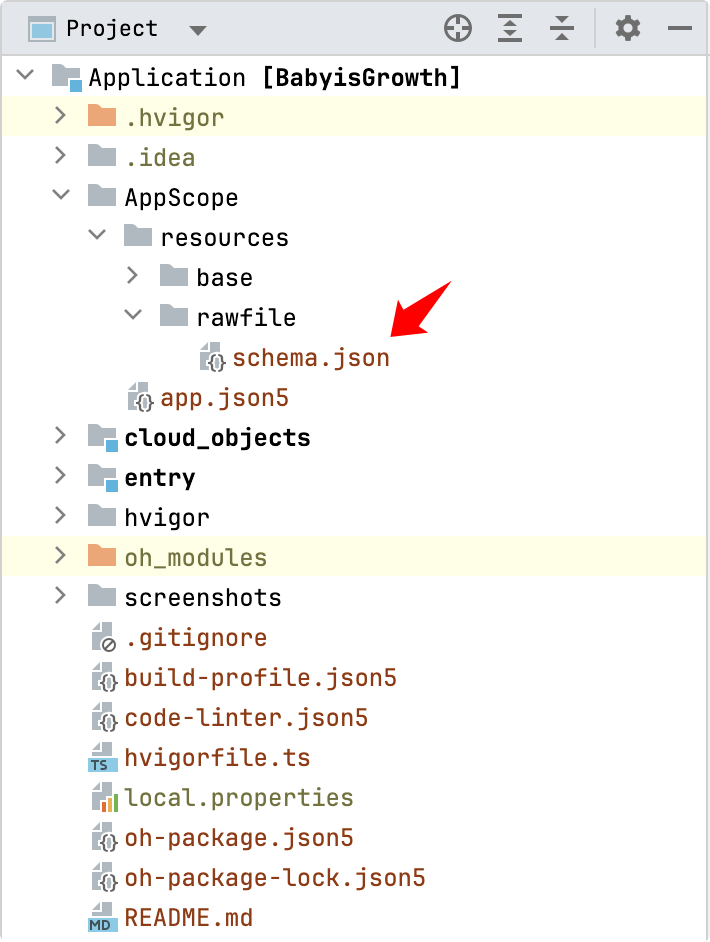The image size is (710, 942).
Task: Select the oh-package-lock.json5 file
Action: 275,878
